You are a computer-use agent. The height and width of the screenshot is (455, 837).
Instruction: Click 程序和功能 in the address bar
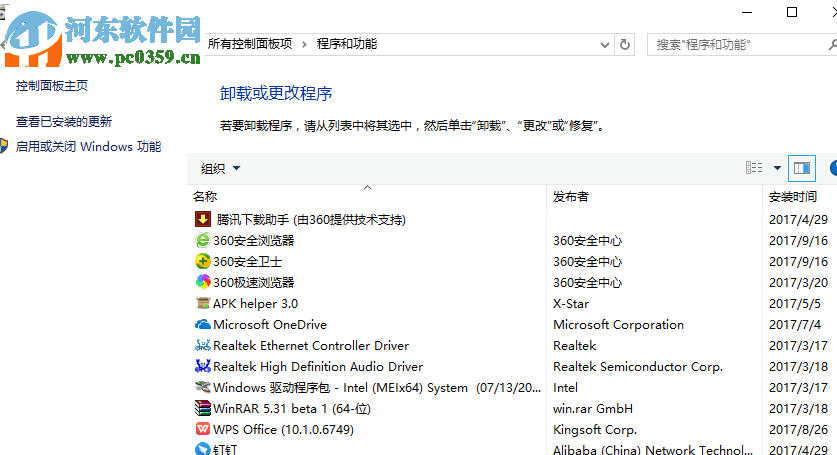pyautogui.click(x=347, y=44)
